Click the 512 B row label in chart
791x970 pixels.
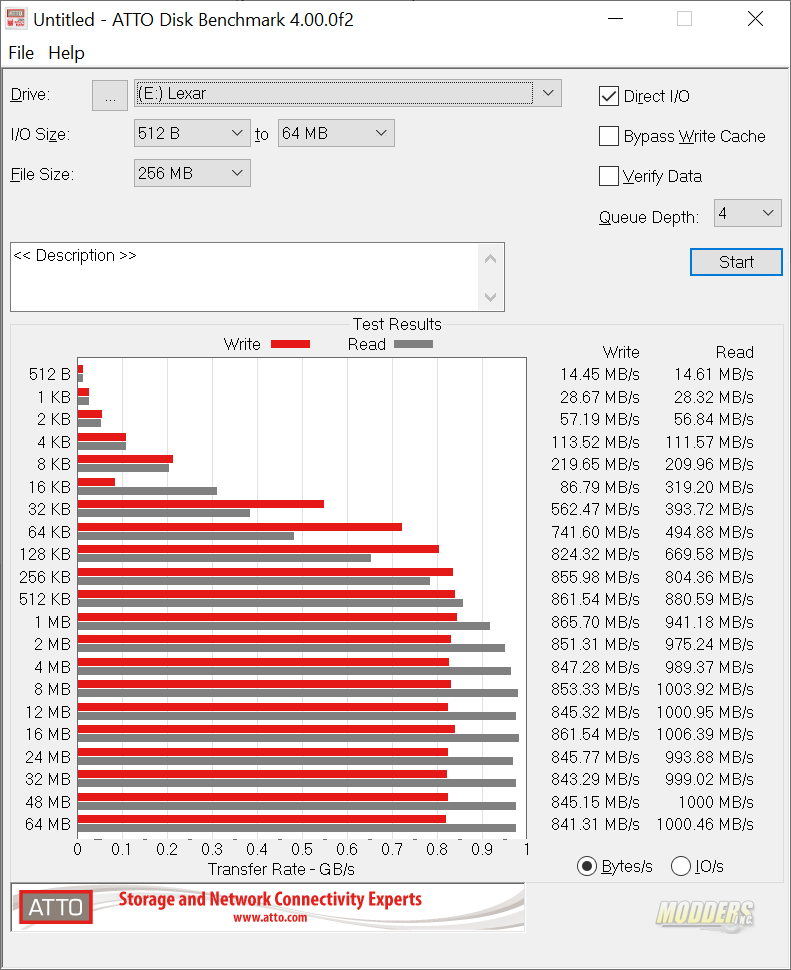coord(49,375)
